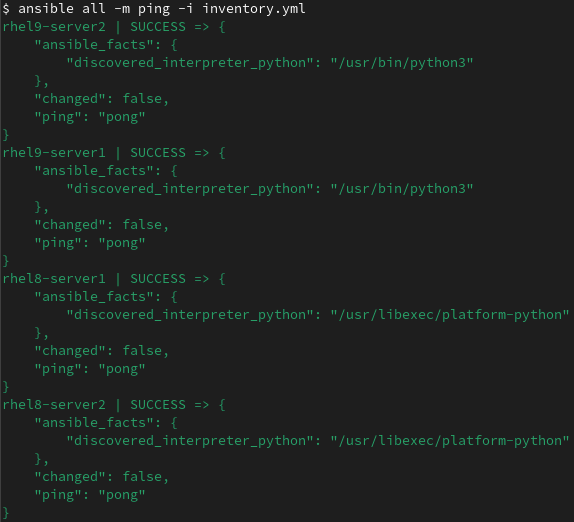Click "ansible_facts" key under rhel9-server2
Screen dimensions: 574x522
(x=94, y=45)
